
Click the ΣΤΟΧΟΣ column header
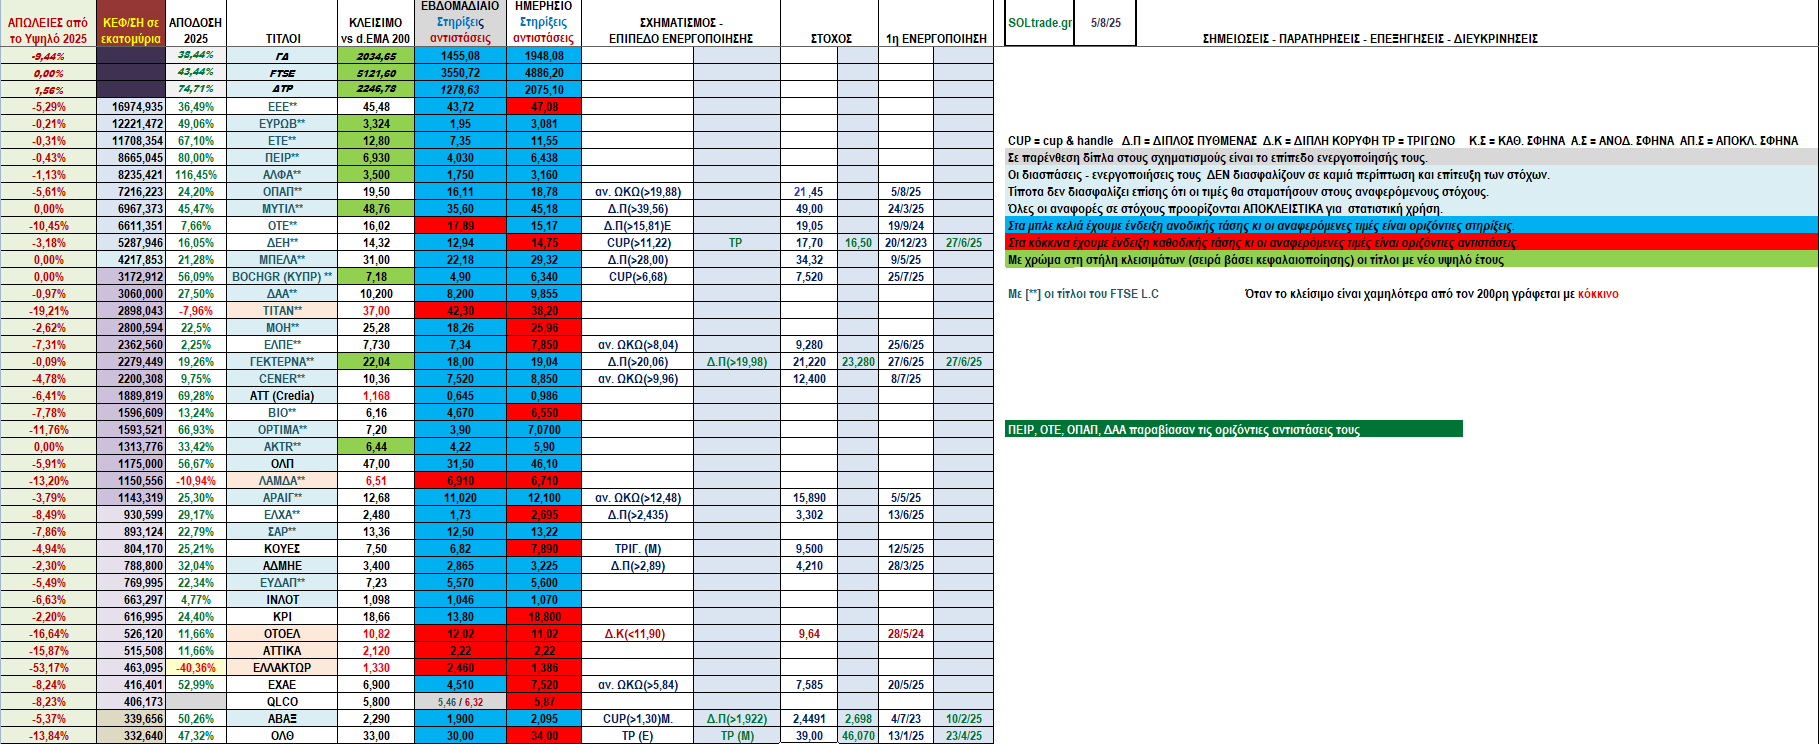click(830, 23)
